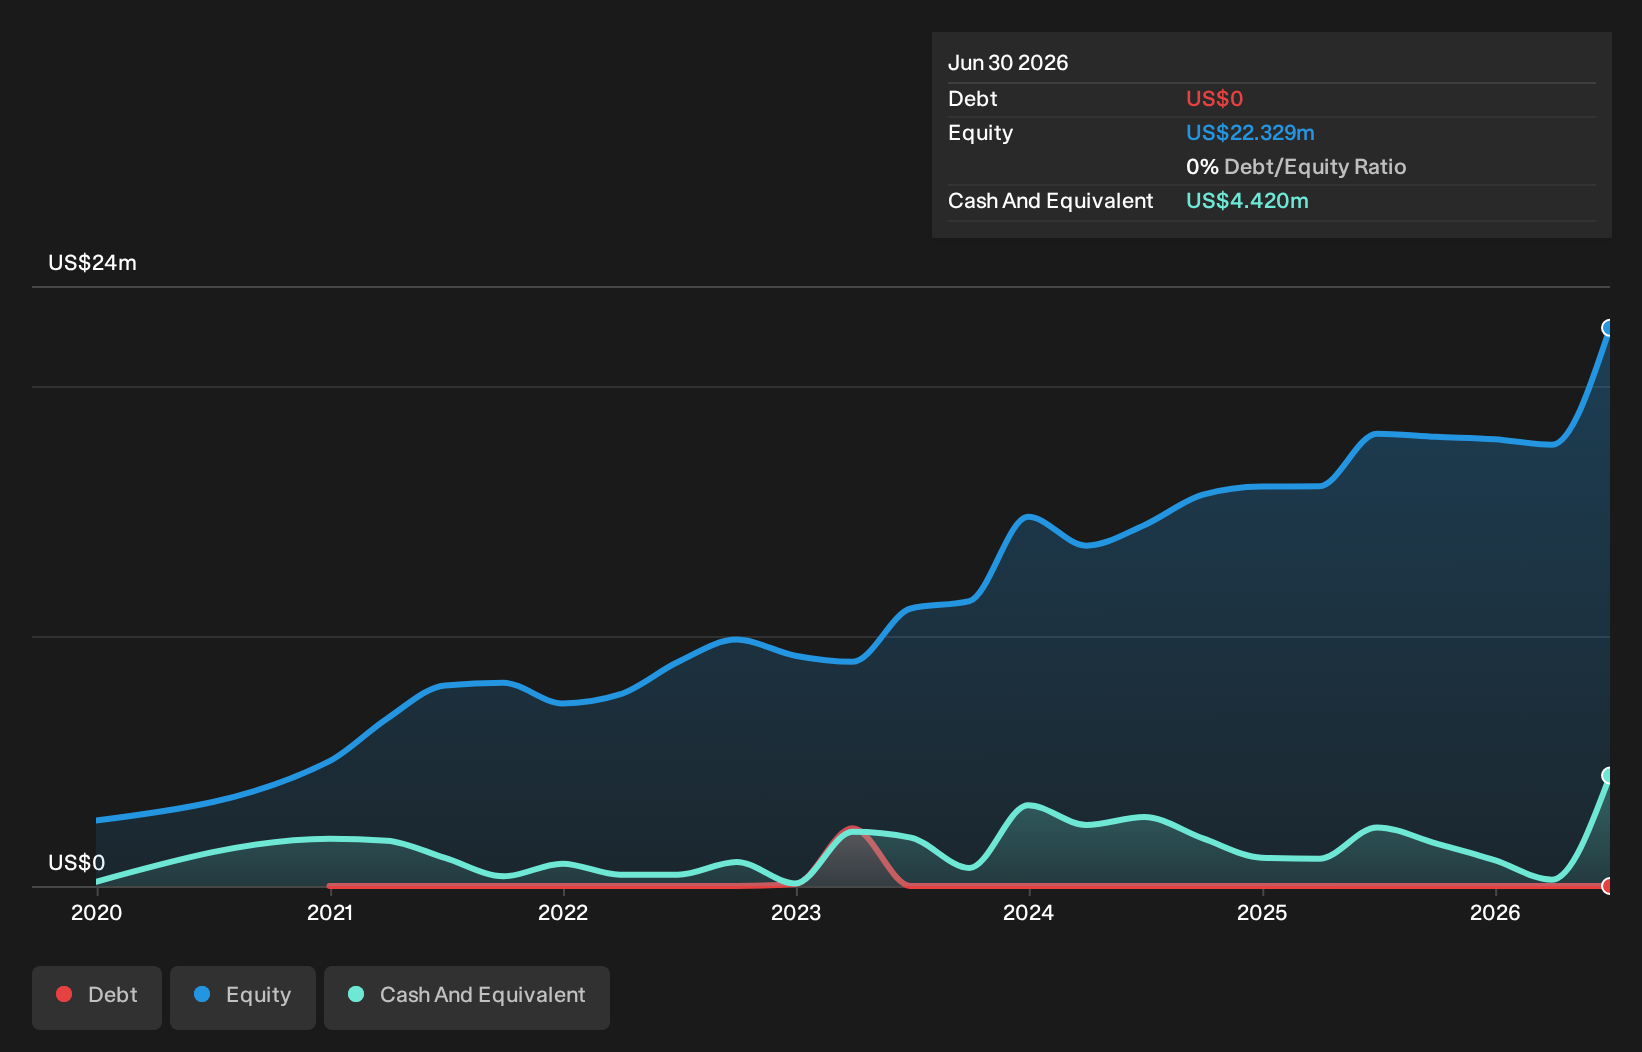Toggle the Equity legend button
1642x1052 pixels.
243,997
